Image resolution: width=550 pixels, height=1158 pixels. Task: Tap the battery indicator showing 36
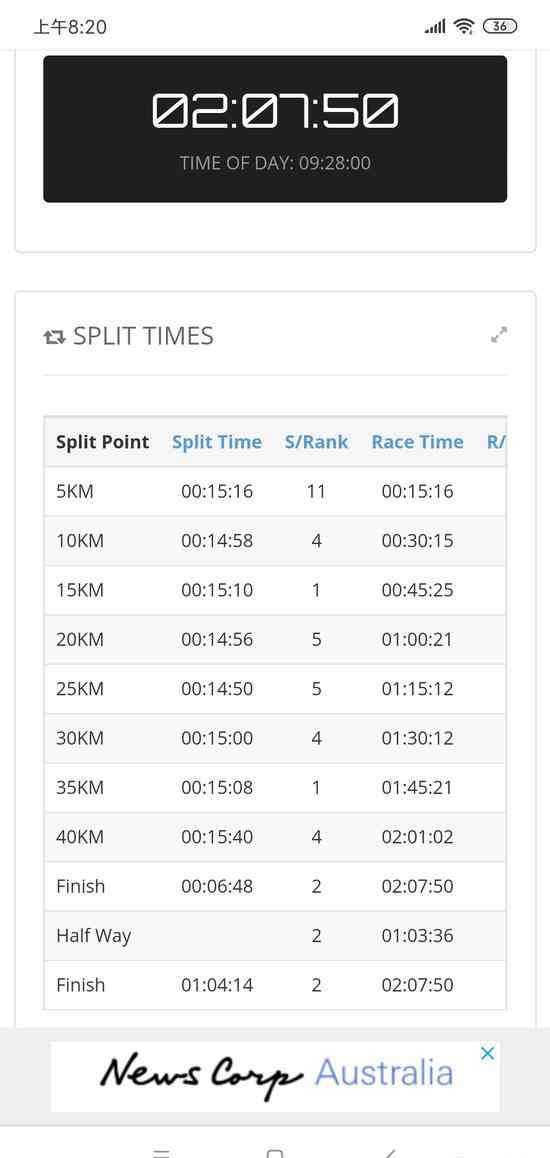coord(500,27)
